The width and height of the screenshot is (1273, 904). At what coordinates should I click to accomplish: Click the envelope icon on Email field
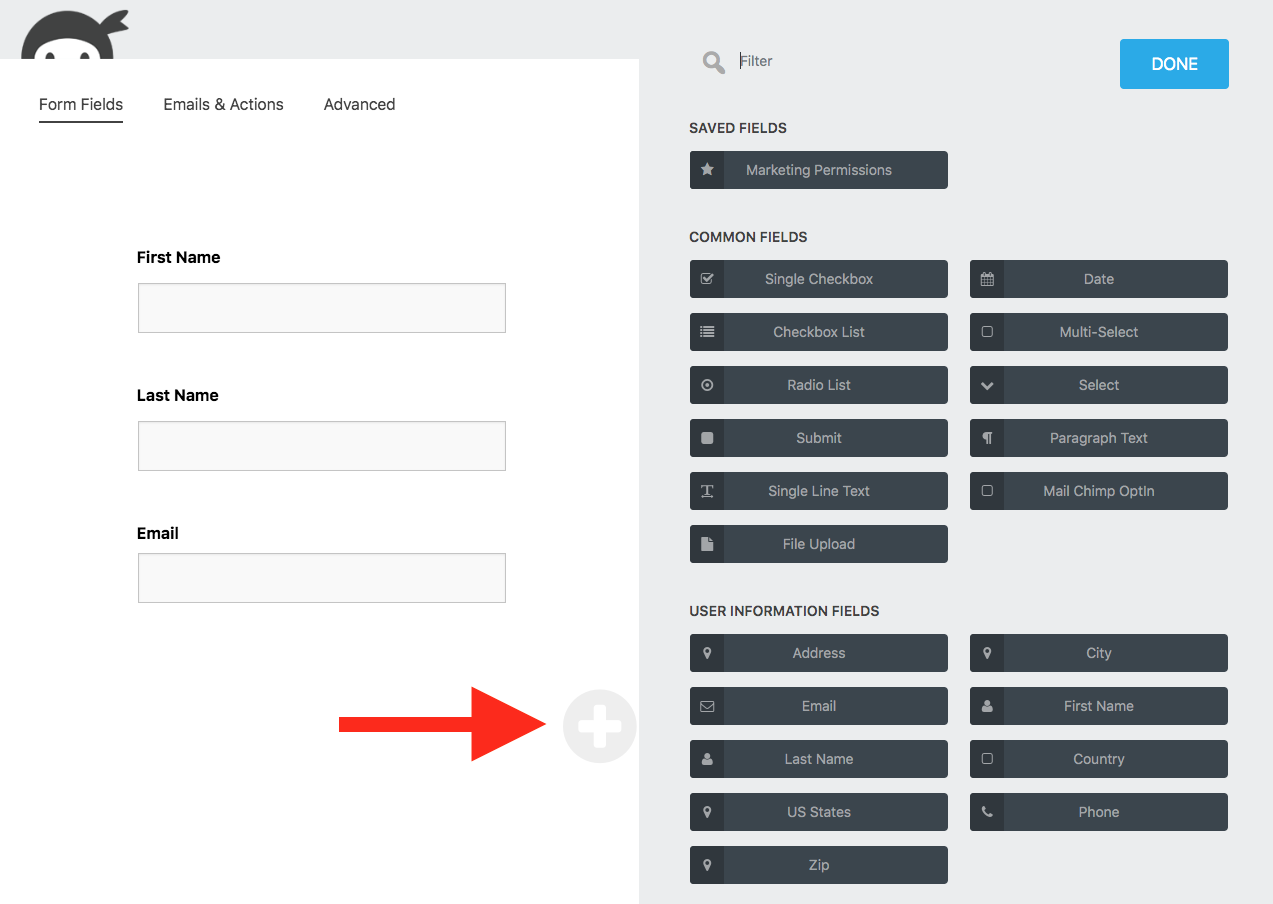[707, 706]
